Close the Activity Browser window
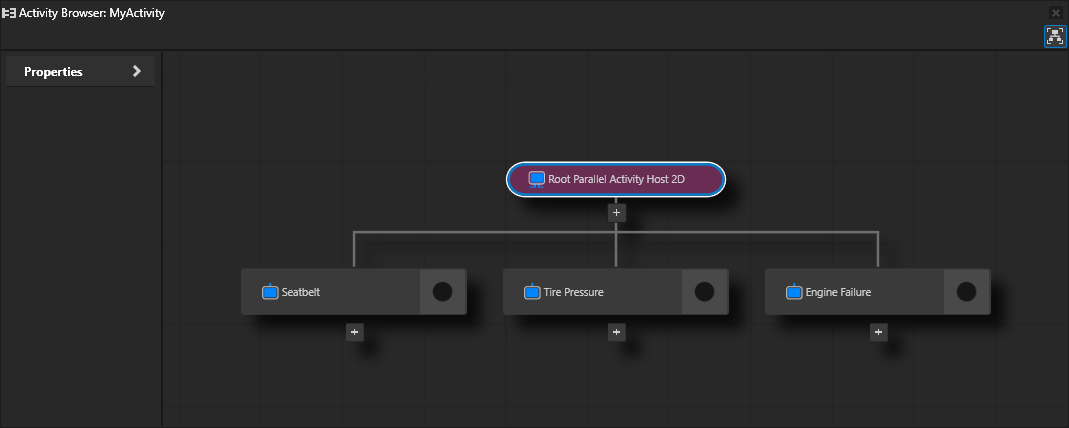This screenshot has width=1069, height=428. (1056, 13)
